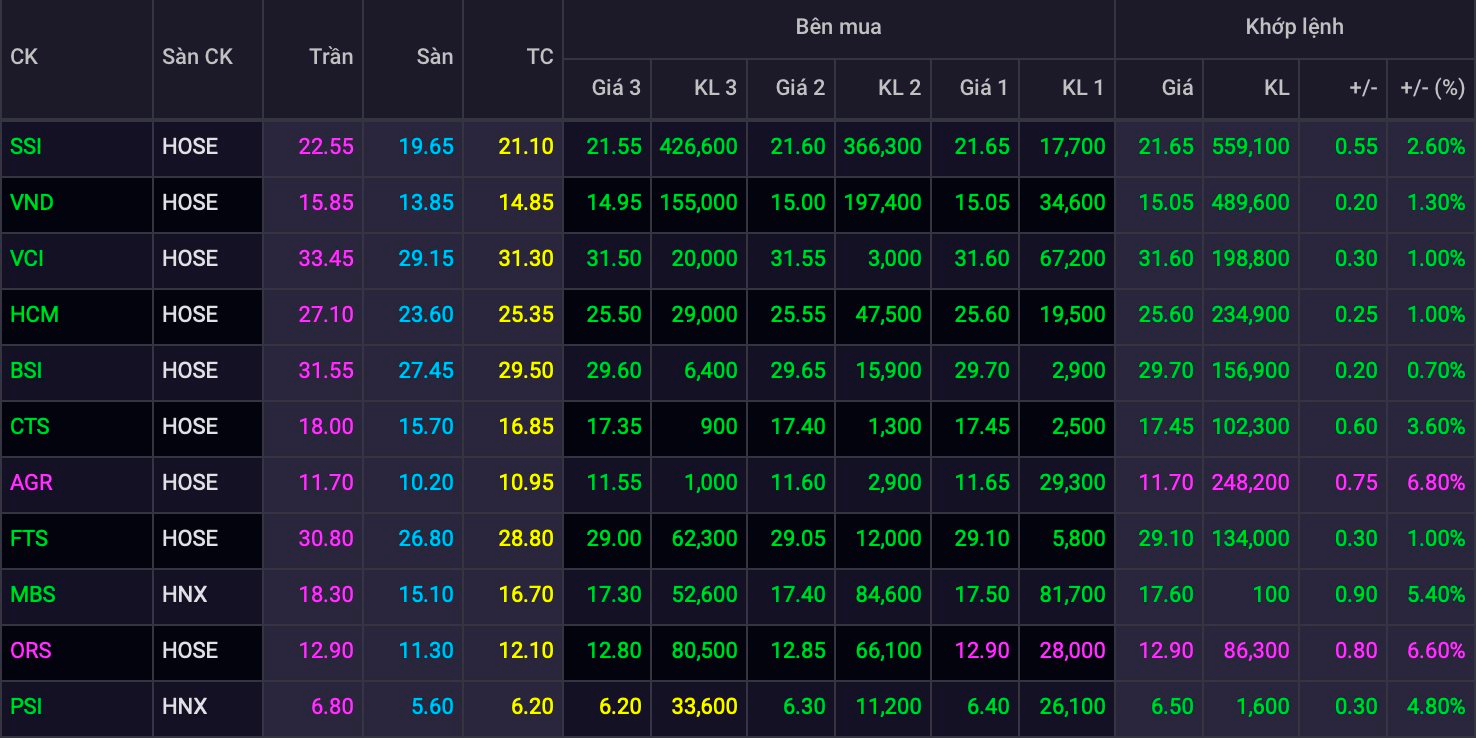Open the VND stock symbol
The image size is (1476, 738).
[x=32, y=203]
